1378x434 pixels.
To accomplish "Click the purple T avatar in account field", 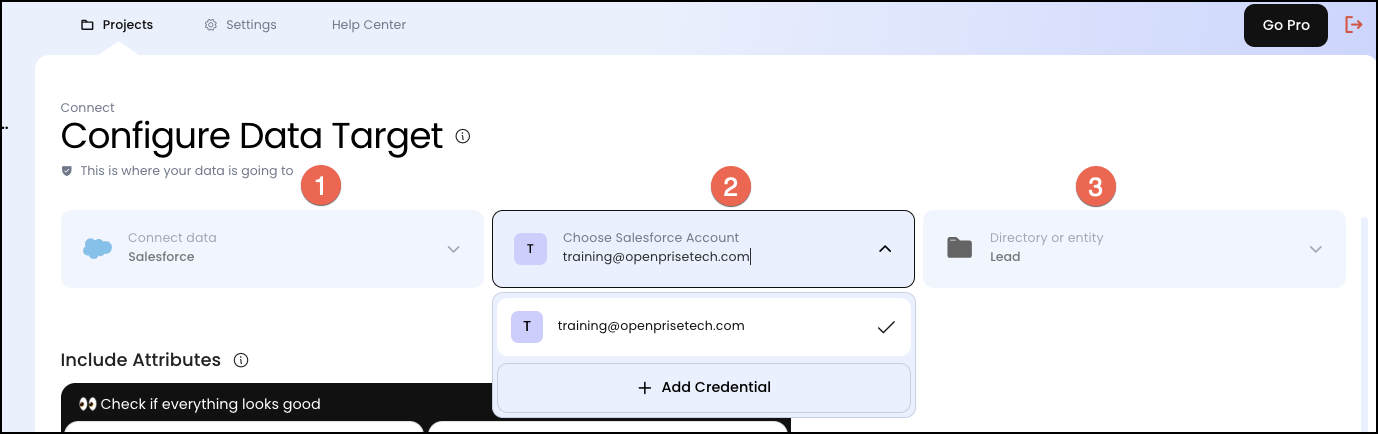I will coord(530,248).
